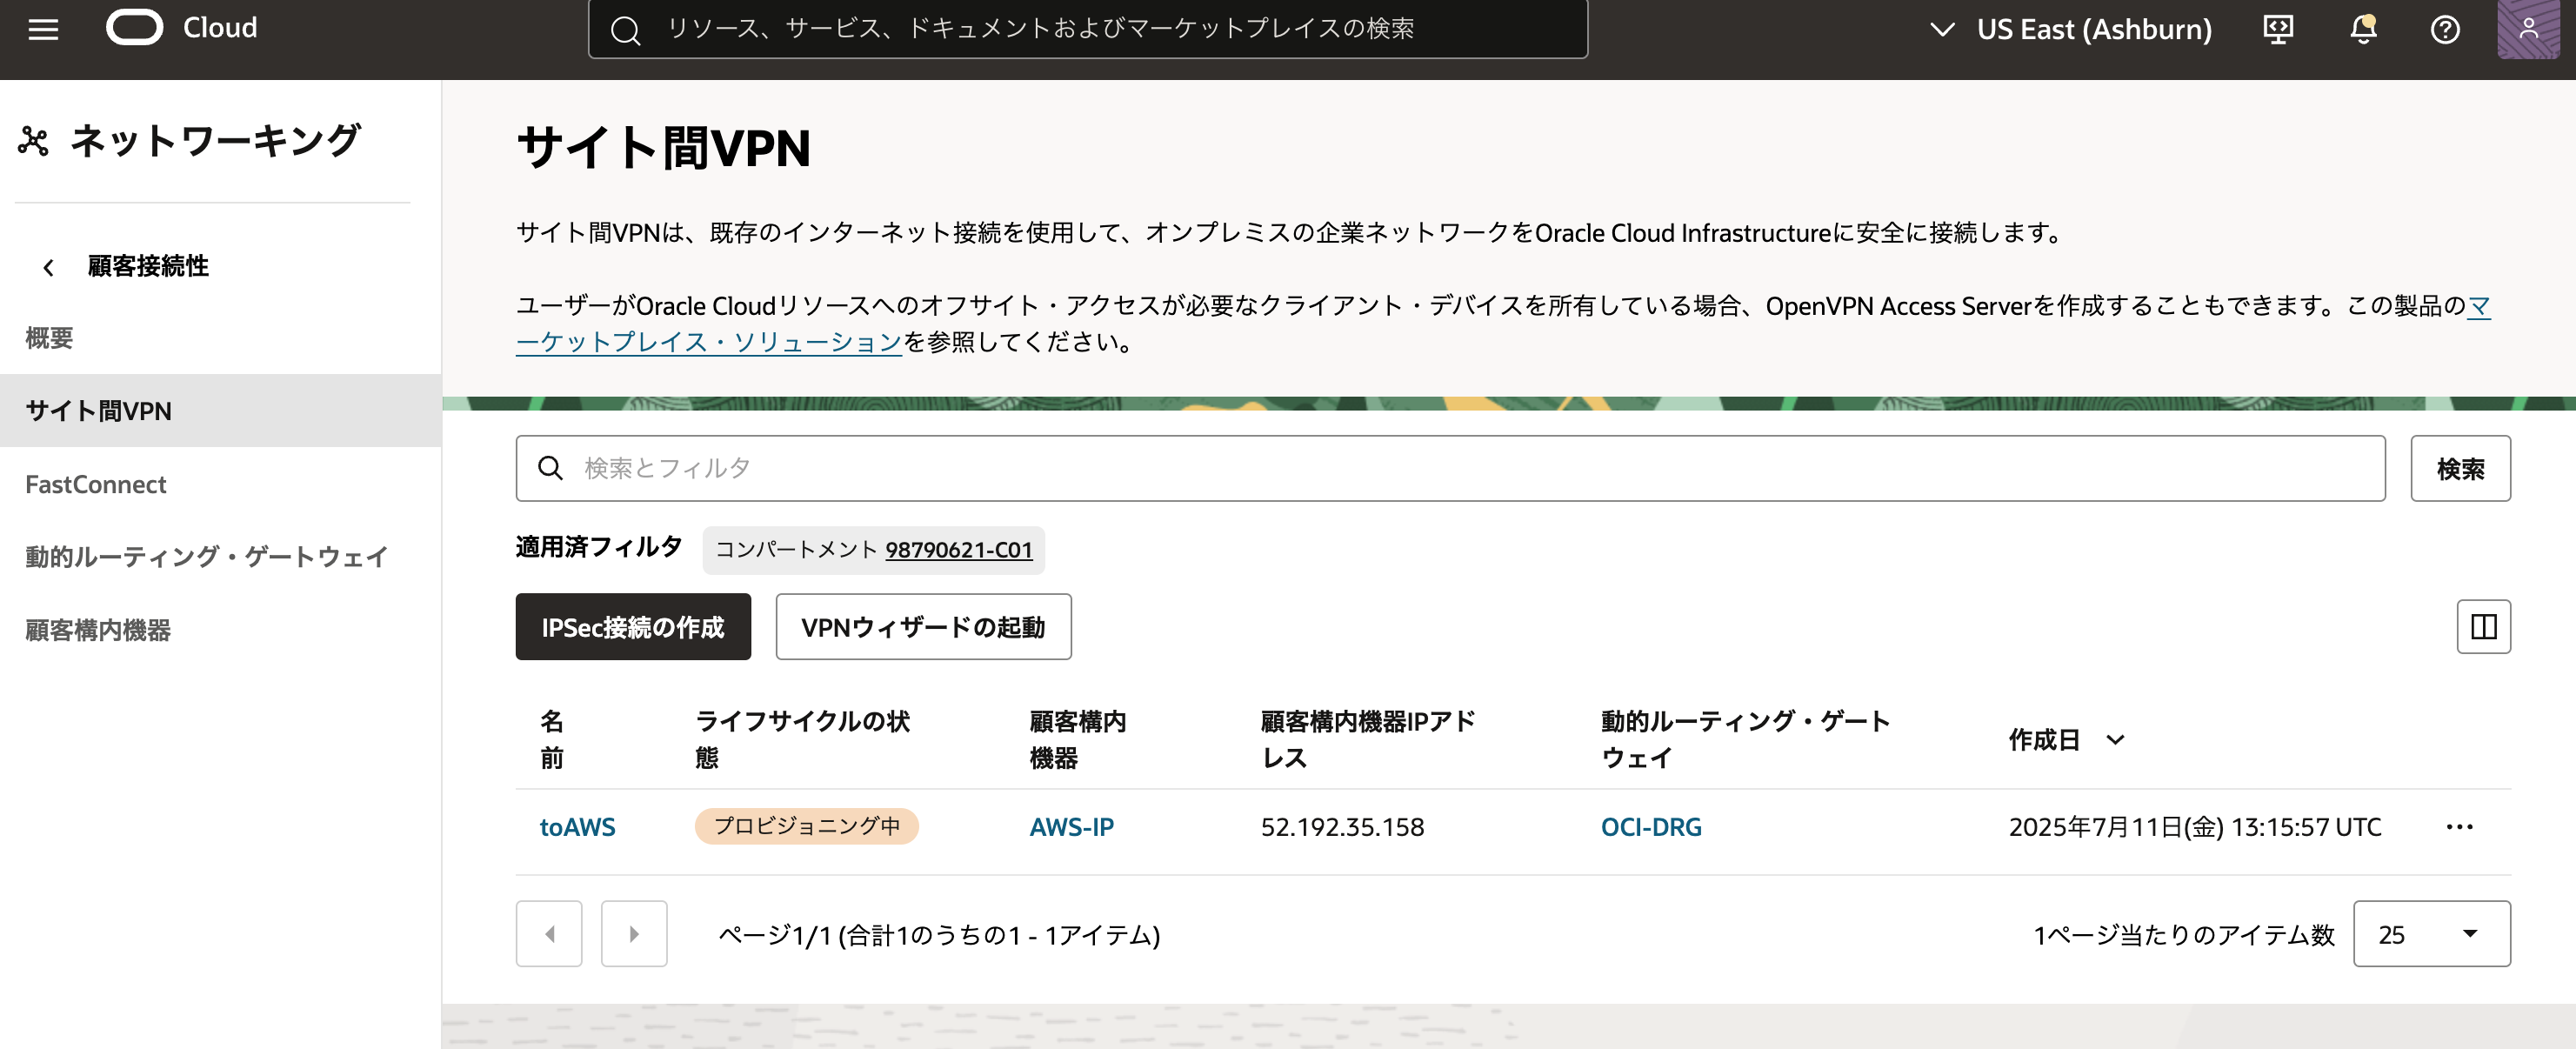This screenshot has height=1049, width=2576.
Task: Sort by 作成日 column chevron
Action: tap(2115, 740)
